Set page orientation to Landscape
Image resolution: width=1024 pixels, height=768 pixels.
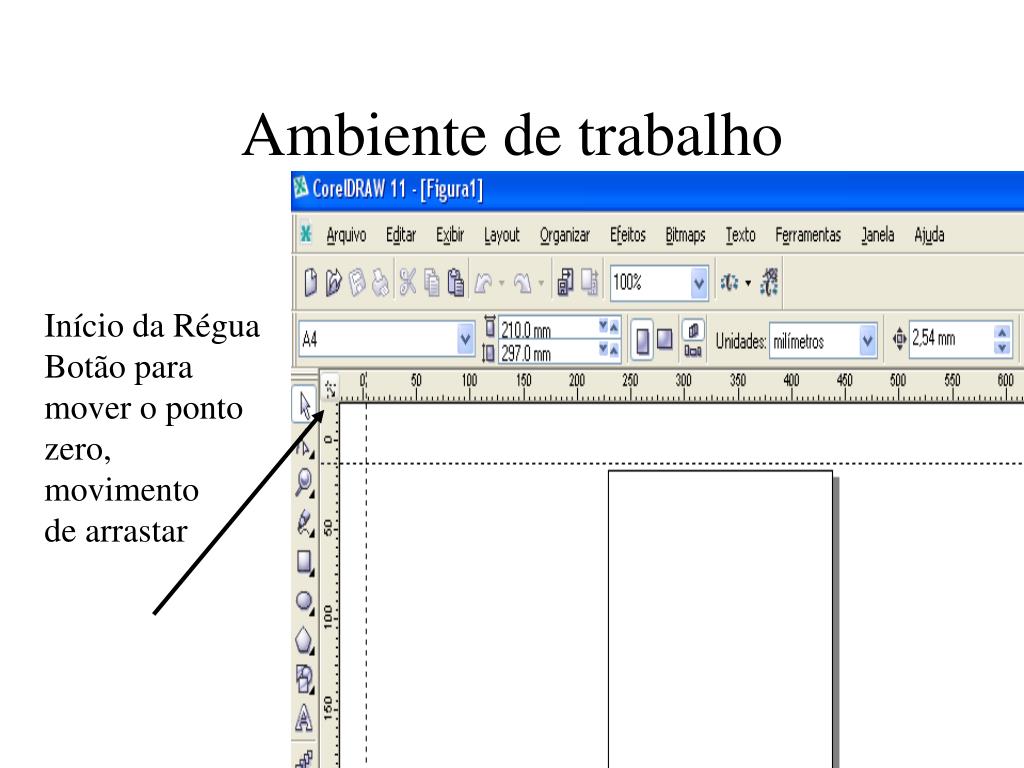point(665,340)
